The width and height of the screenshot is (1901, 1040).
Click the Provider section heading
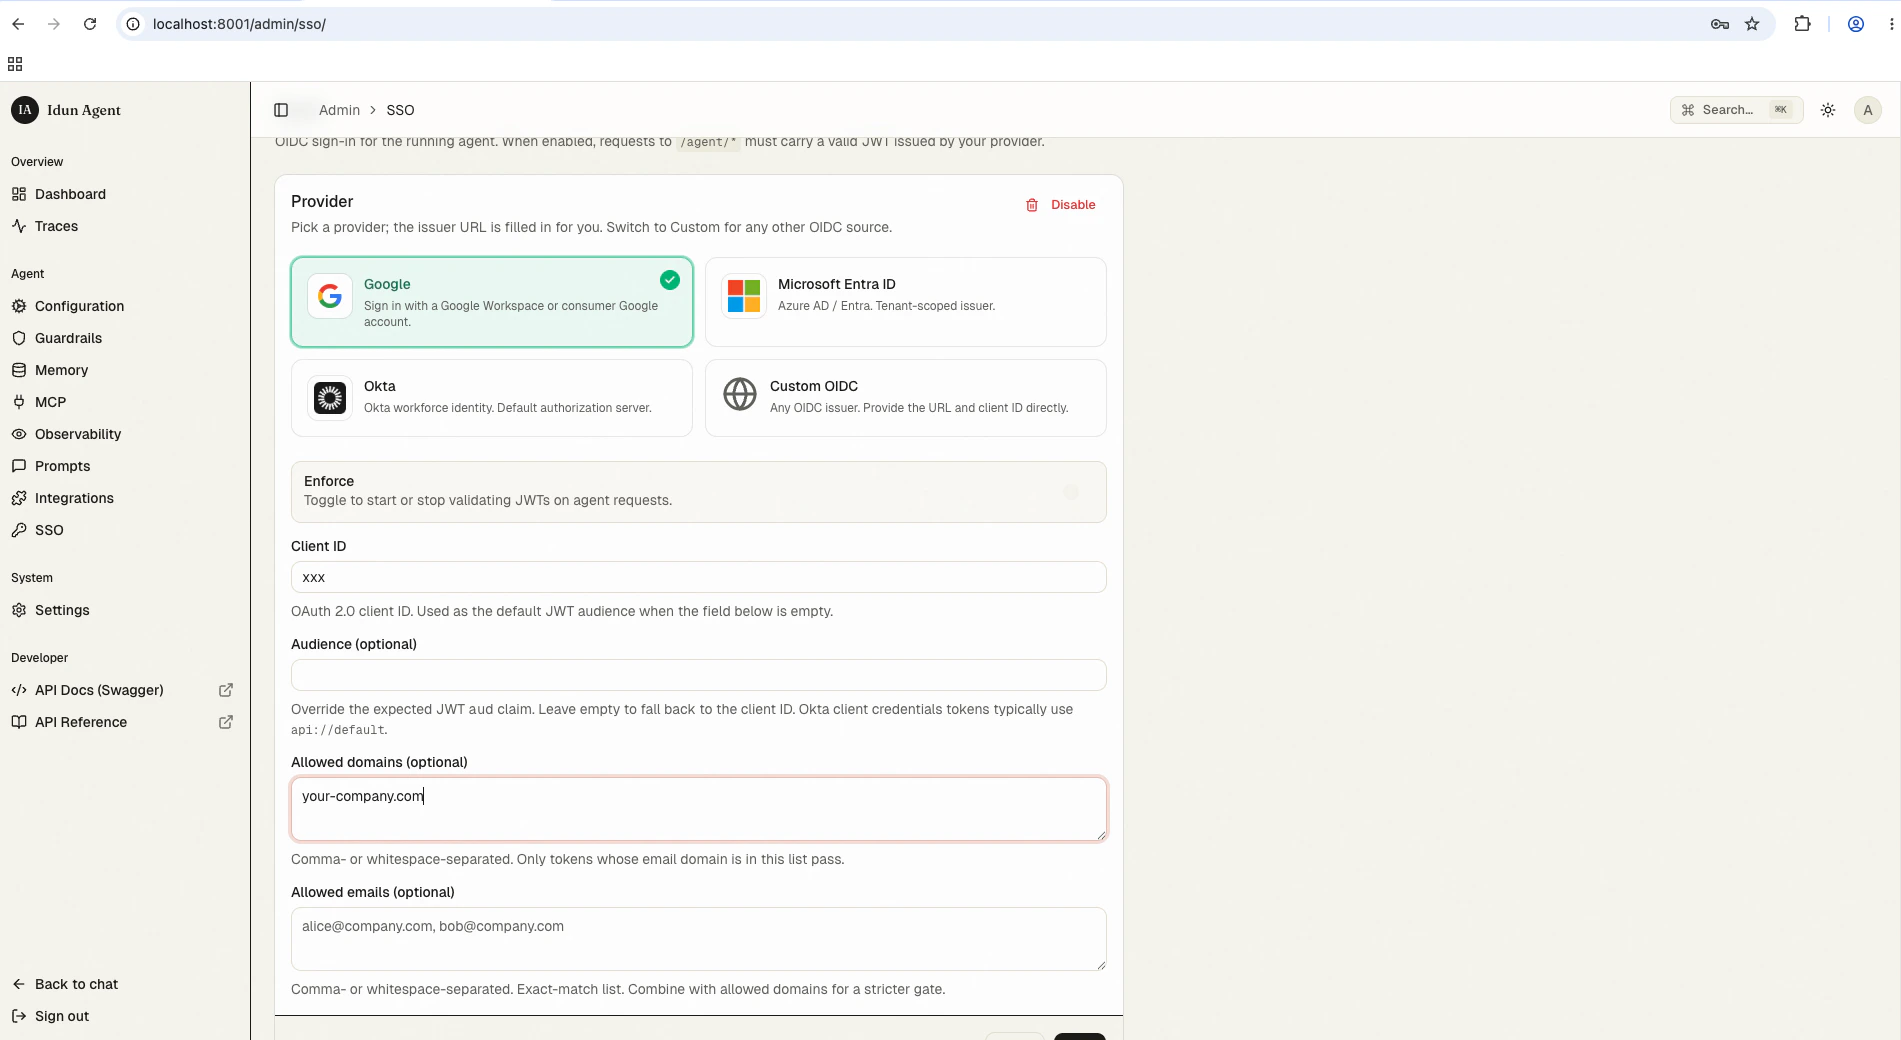click(x=322, y=201)
